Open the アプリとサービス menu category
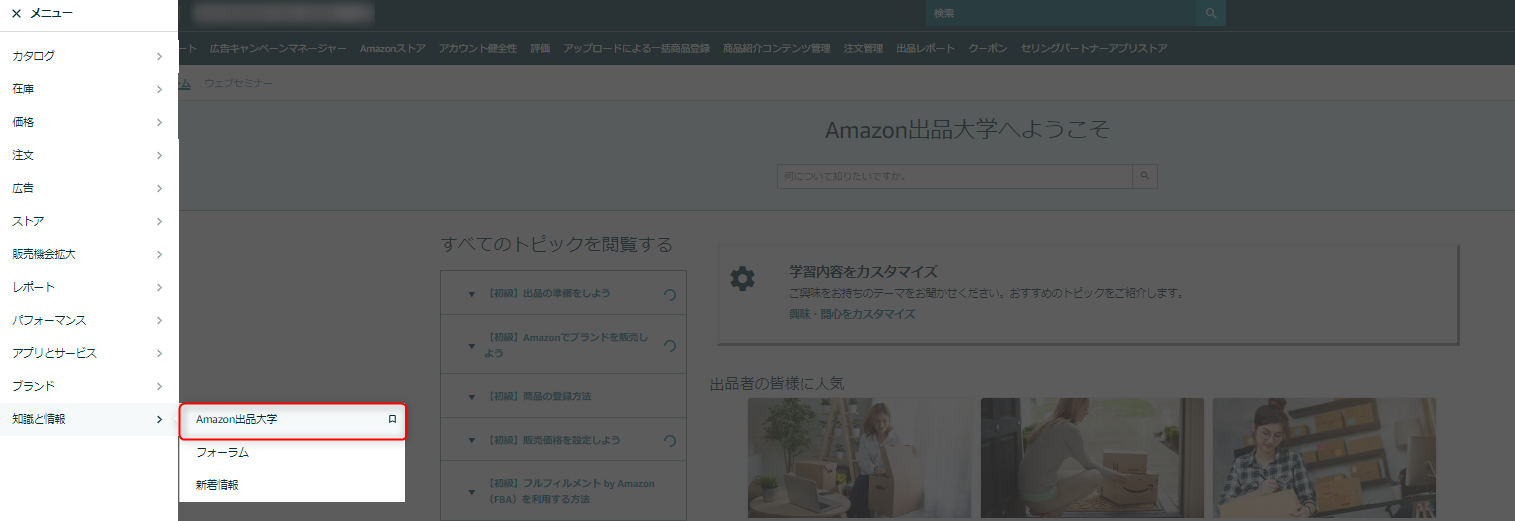This screenshot has width=1515, height=521. (x=89, y=353)
